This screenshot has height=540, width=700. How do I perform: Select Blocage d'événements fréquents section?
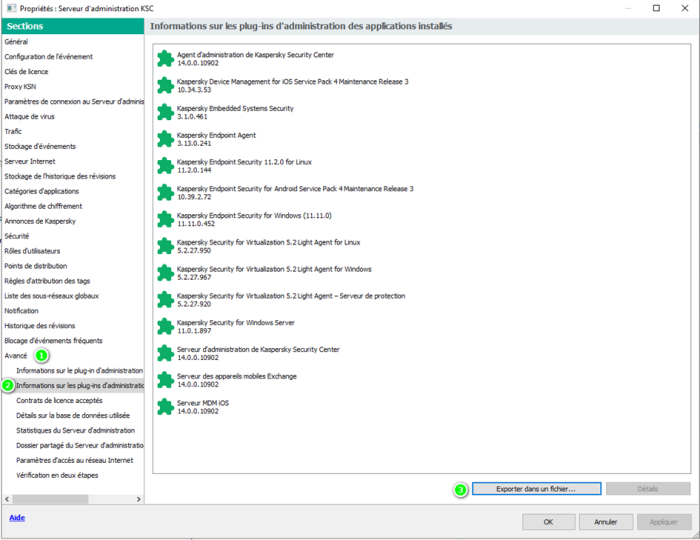[54, 341]
